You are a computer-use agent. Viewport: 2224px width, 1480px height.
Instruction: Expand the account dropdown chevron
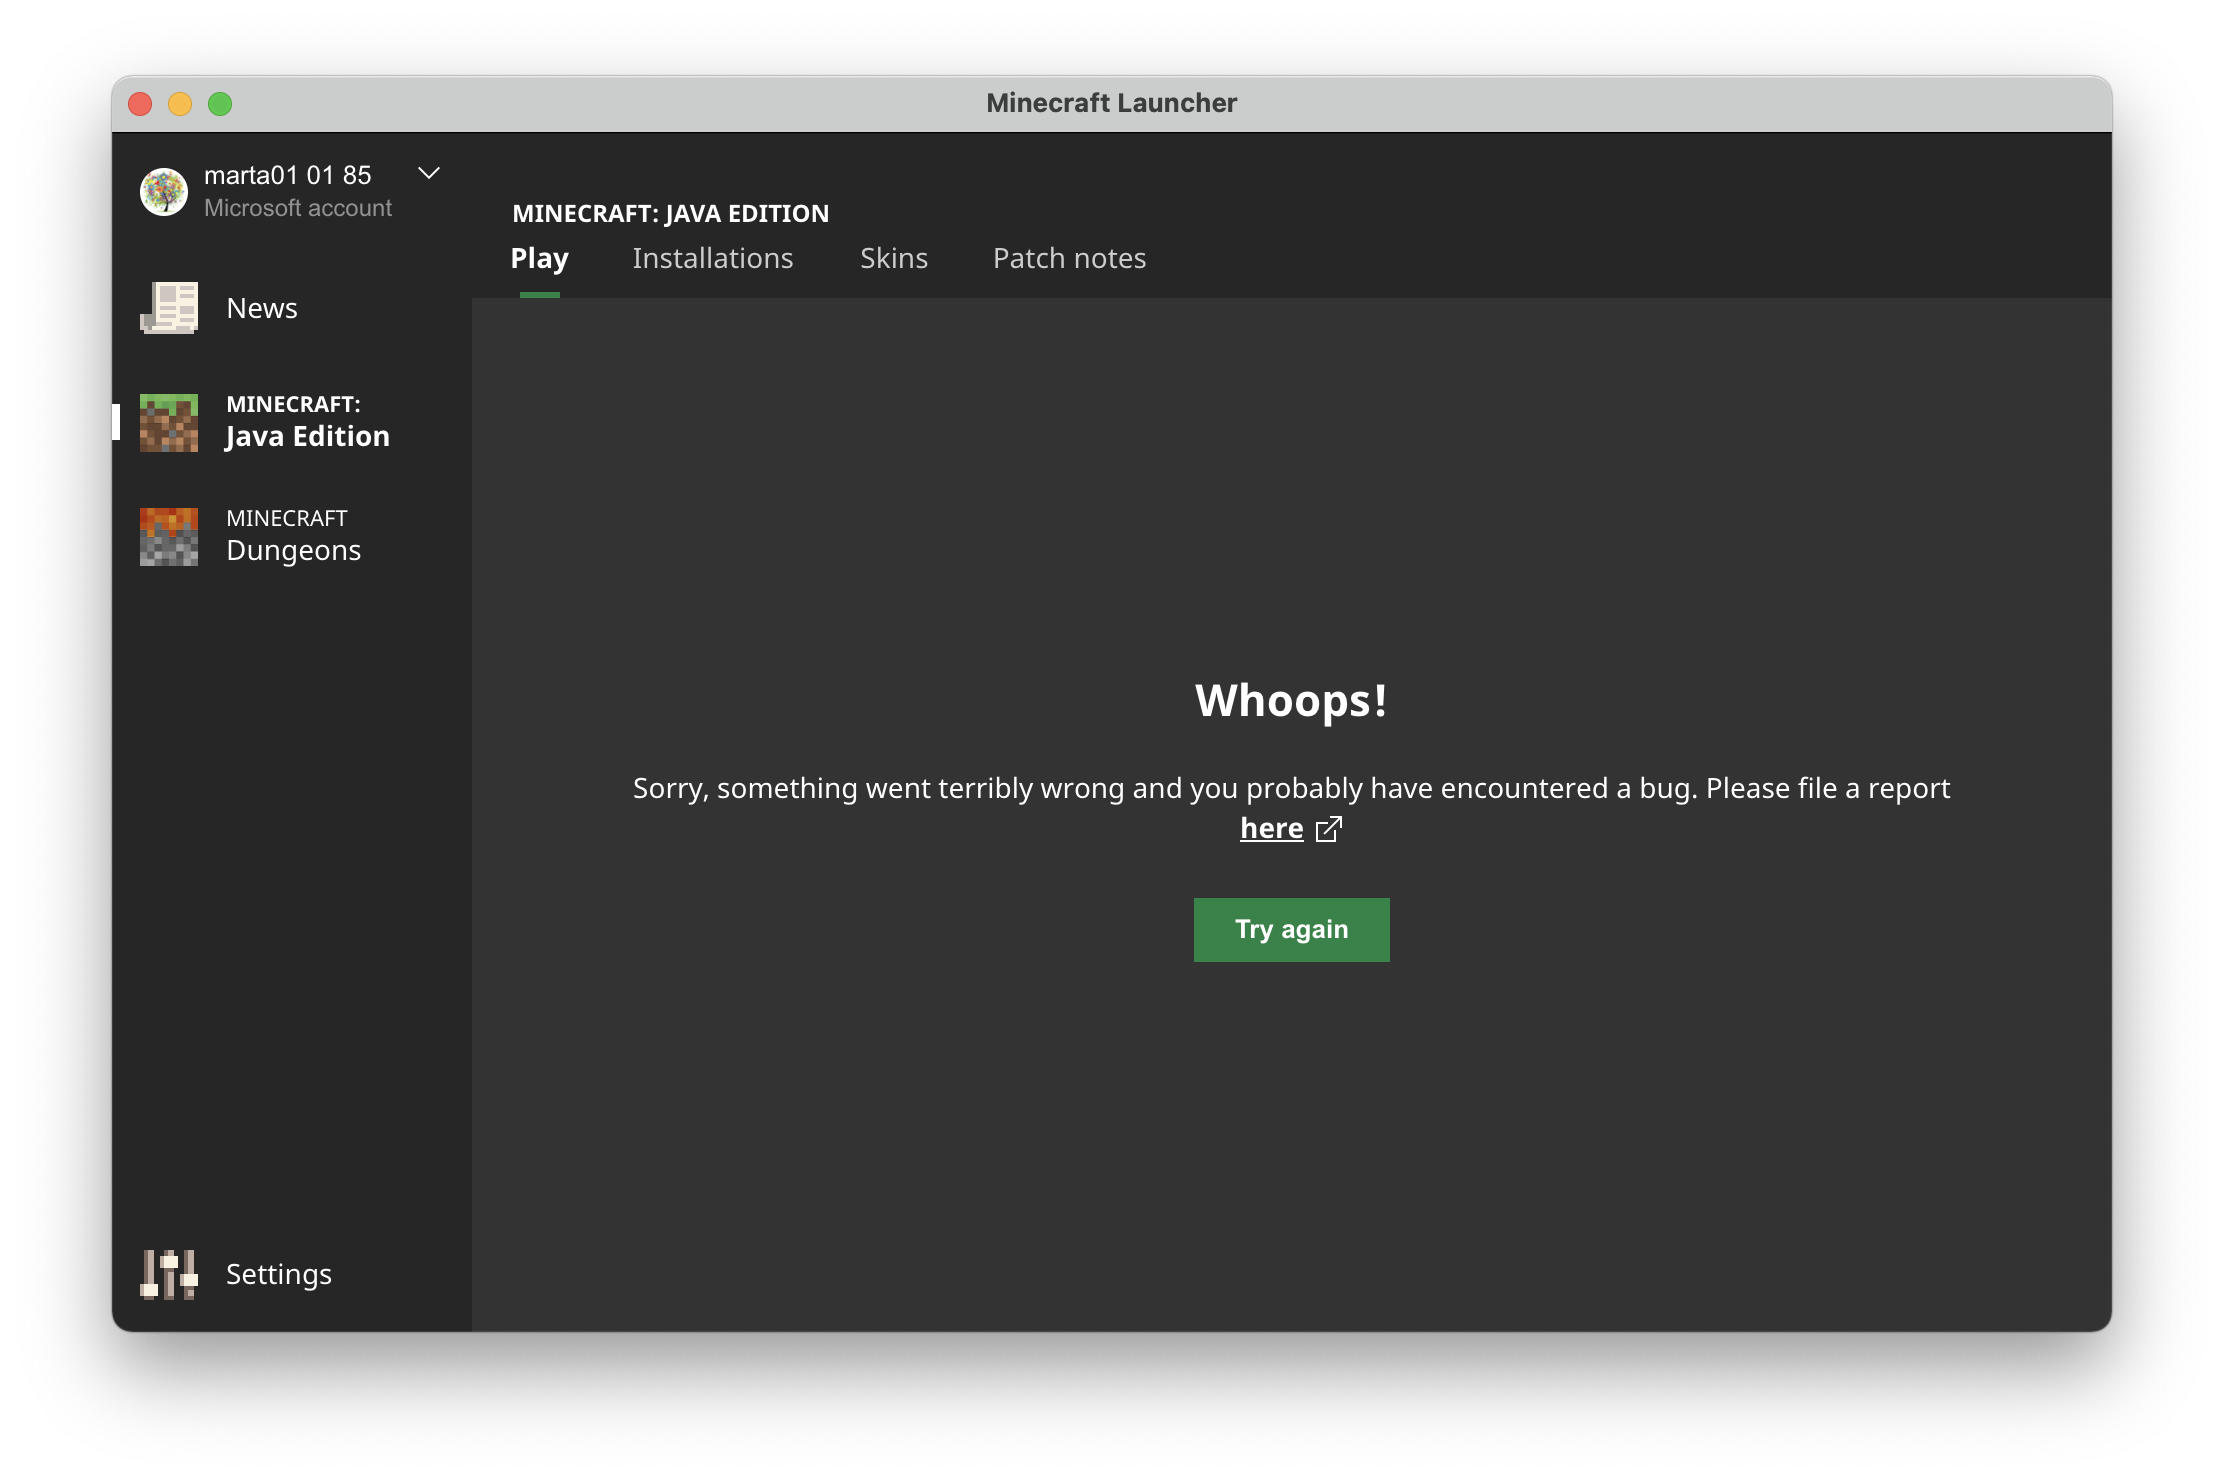pos(429,174)
